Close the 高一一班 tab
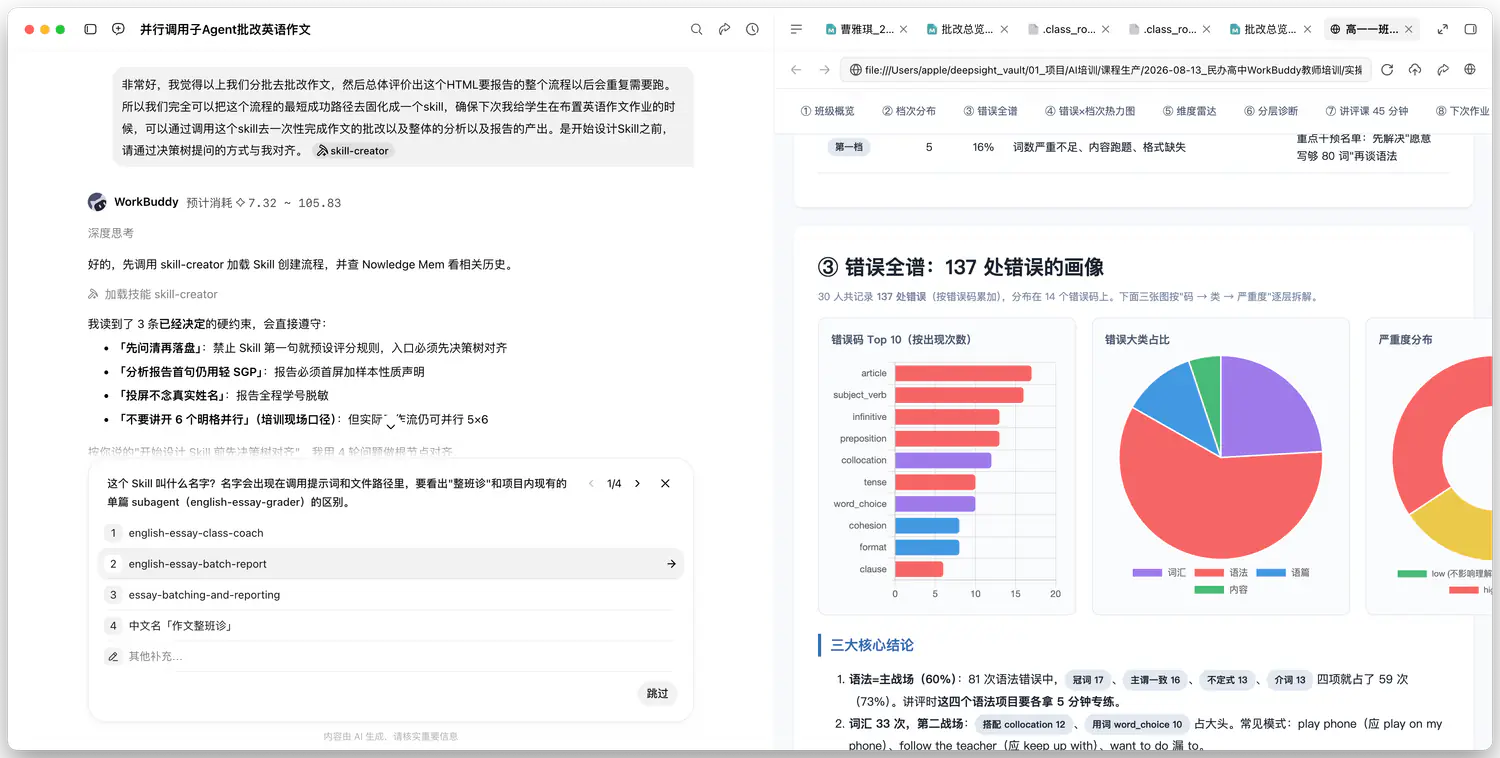This screenshot has height=758, width=1500. pyautogui.click(x=1409, y=30)
